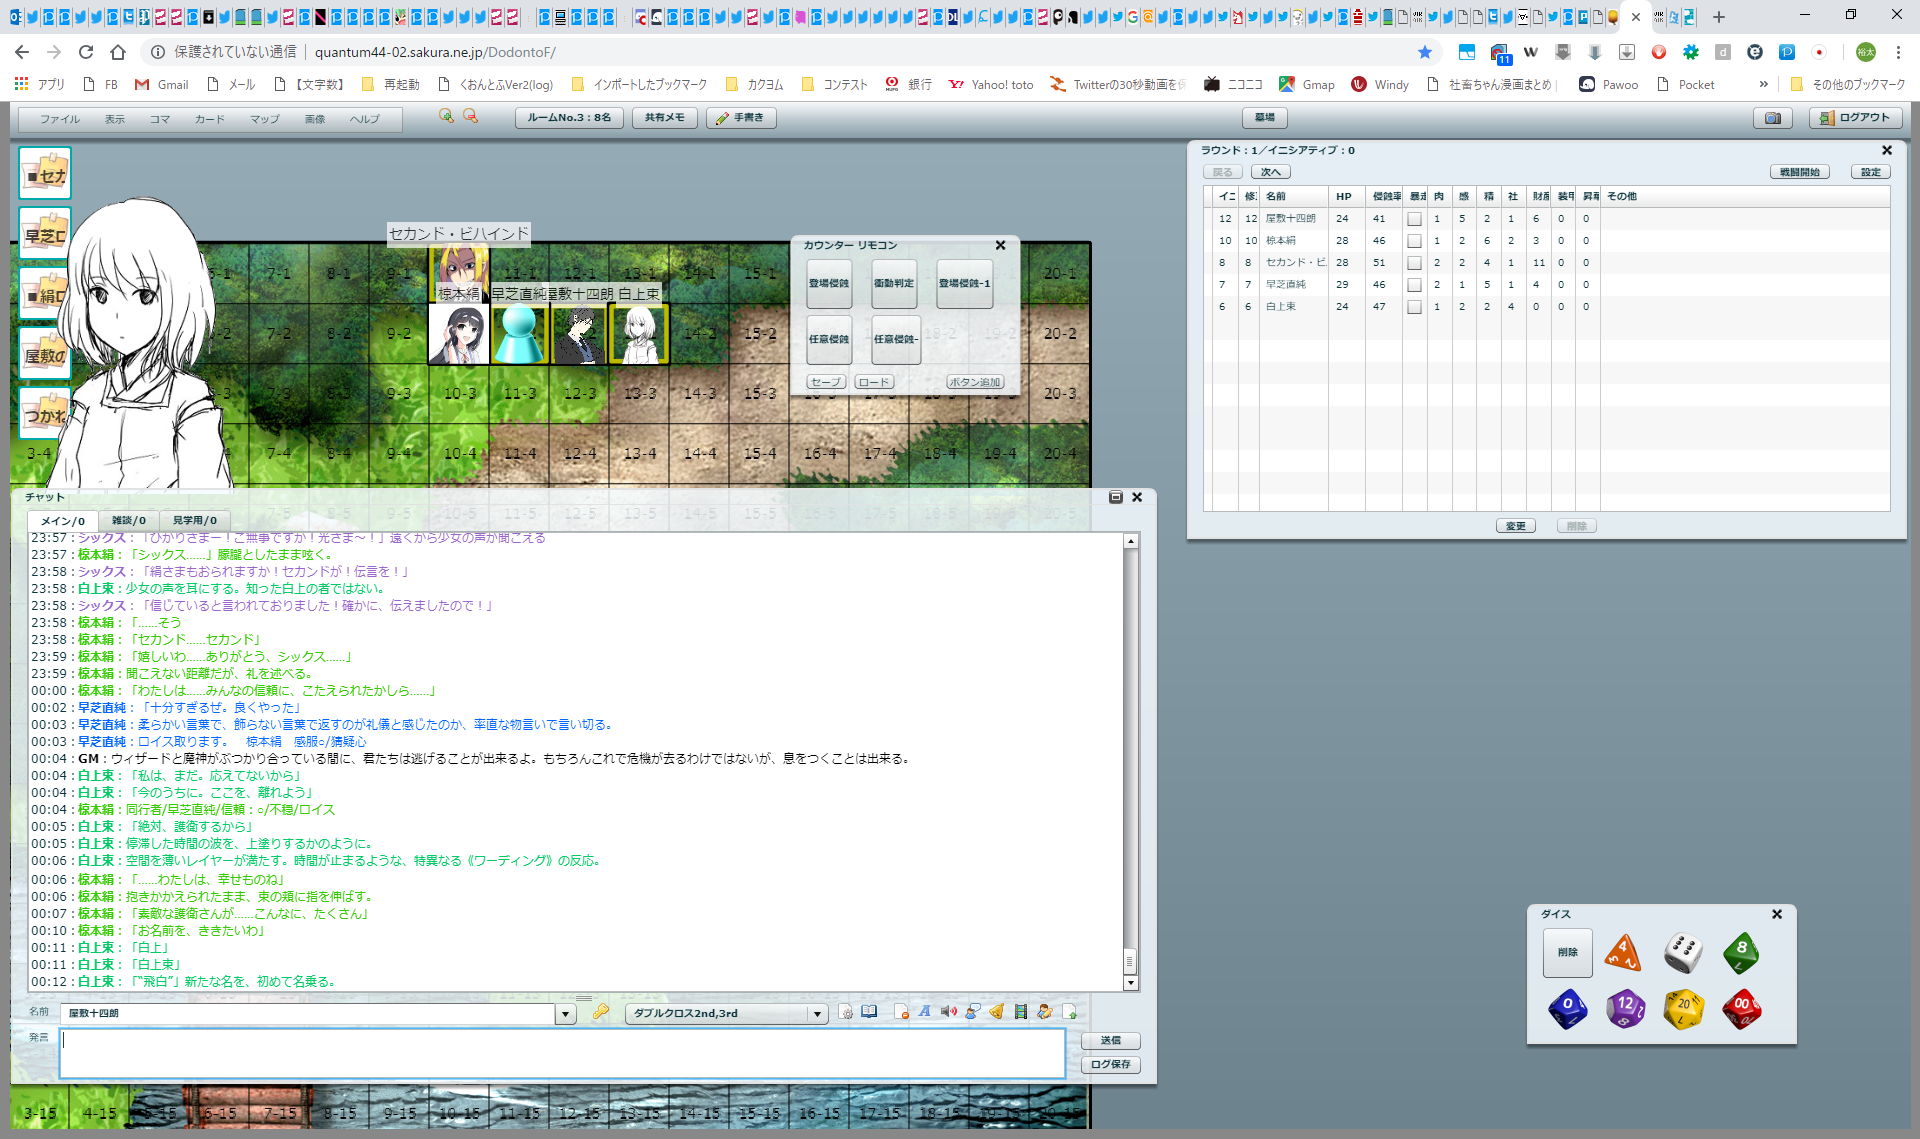Expand the character name dropdown arrow
This screenshot has width=1920, height=1139.
click(x=565, y=1014)
